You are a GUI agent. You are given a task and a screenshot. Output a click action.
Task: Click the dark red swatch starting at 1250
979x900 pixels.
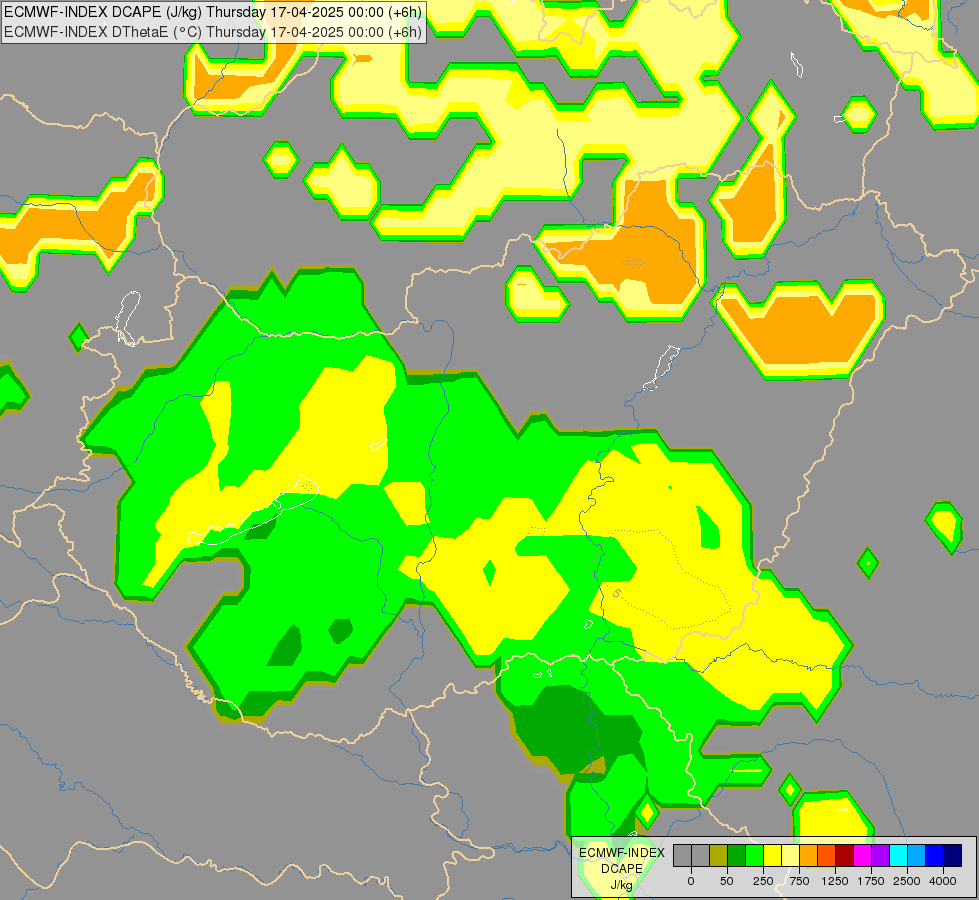[845, 856]
